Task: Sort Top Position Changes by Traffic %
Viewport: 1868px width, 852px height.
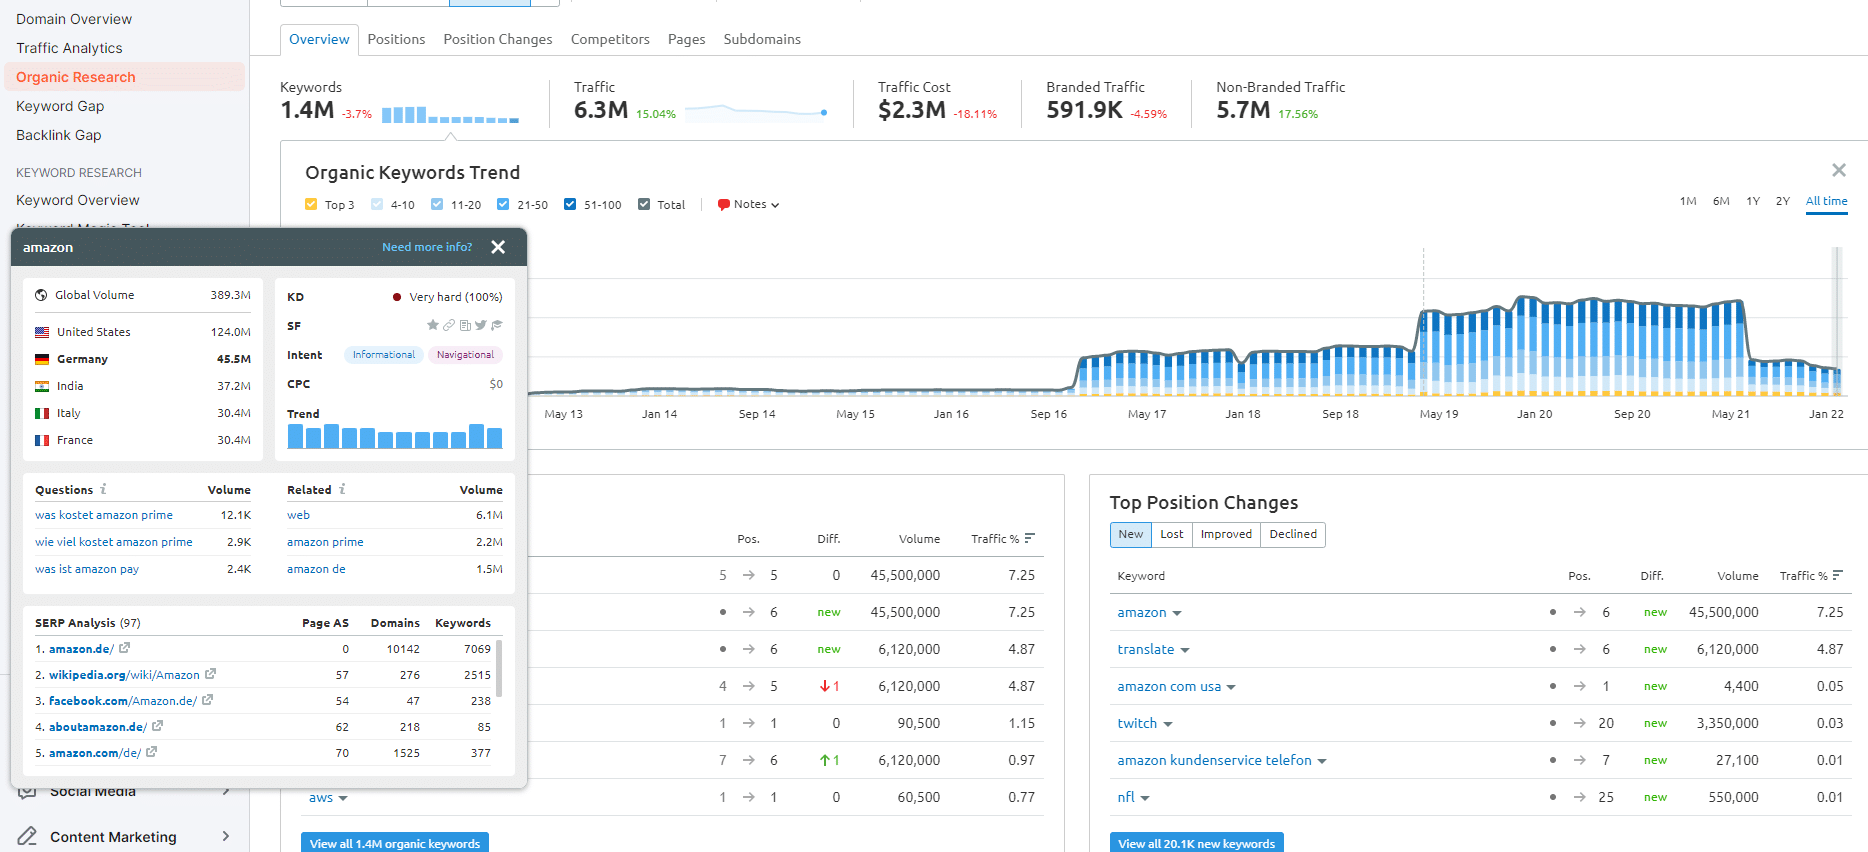Action: (1811, 576)
